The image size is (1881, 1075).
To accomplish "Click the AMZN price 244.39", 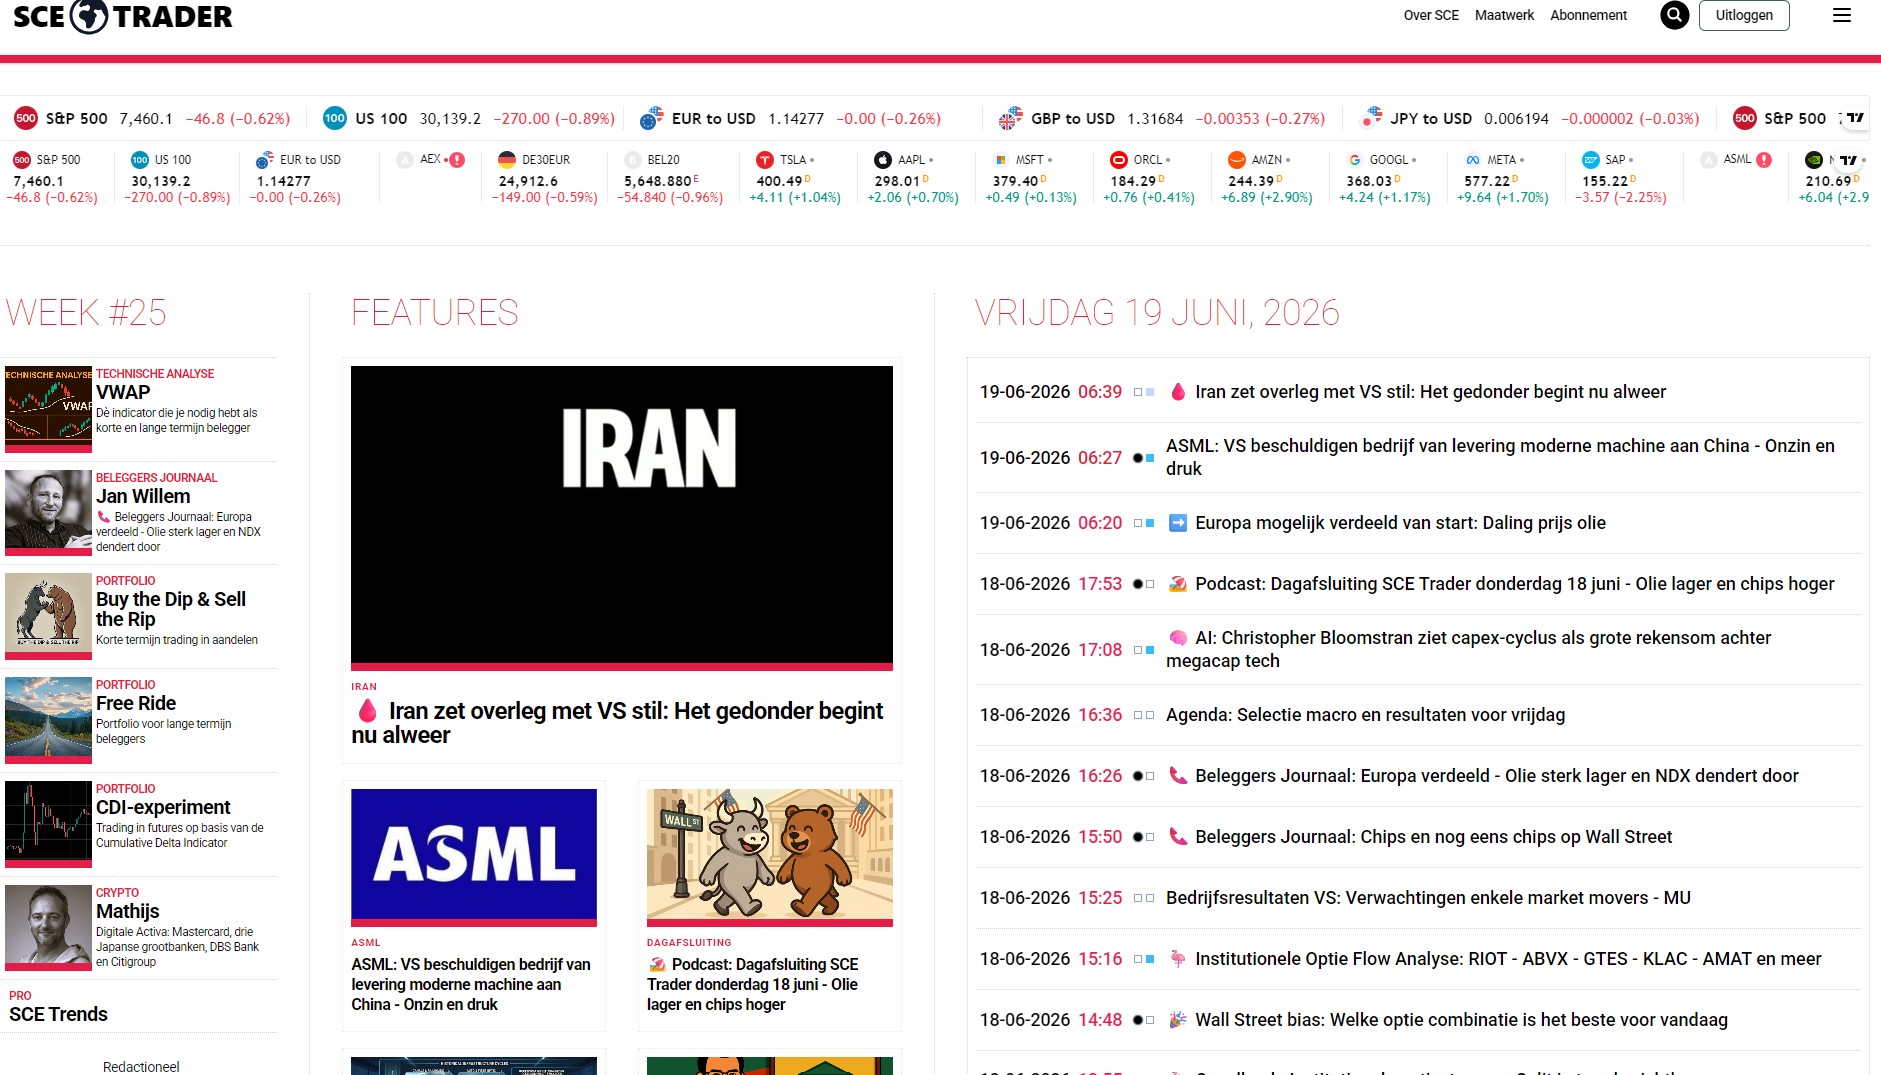I will (x=1252, y=181).
